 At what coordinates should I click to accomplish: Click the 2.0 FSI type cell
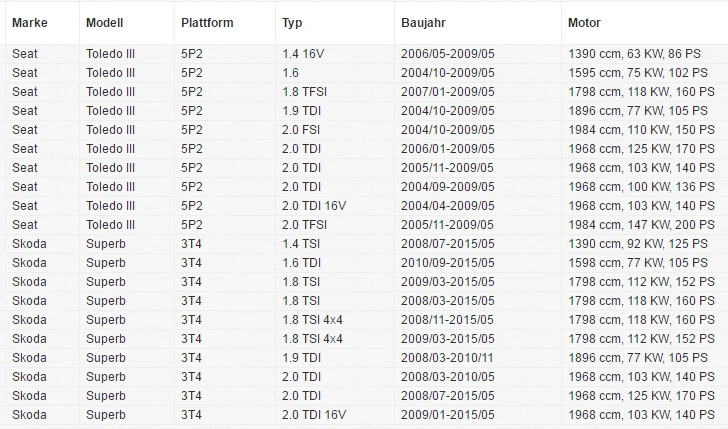point(335,130)
